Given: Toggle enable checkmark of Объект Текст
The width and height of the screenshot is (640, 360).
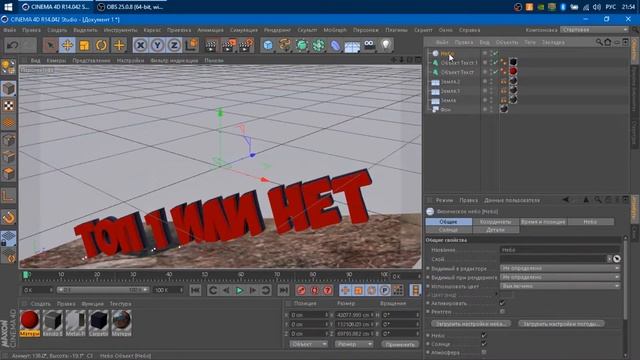Looking at the screenshot, I should coord(495,72).
